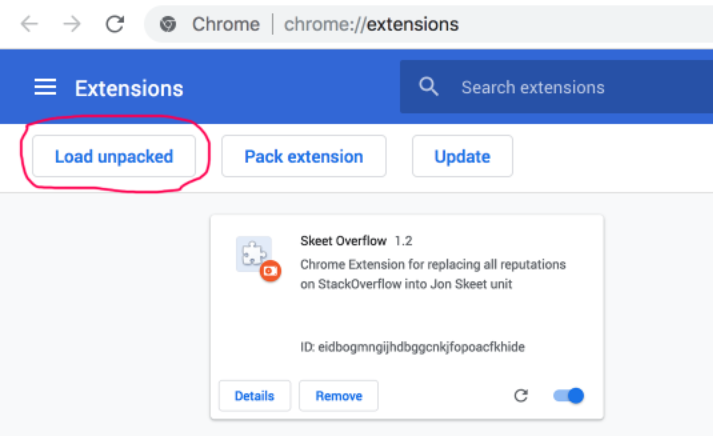Remove the Skeet Overflow extension
713x436 pixels.
click(x=339, y=396)
